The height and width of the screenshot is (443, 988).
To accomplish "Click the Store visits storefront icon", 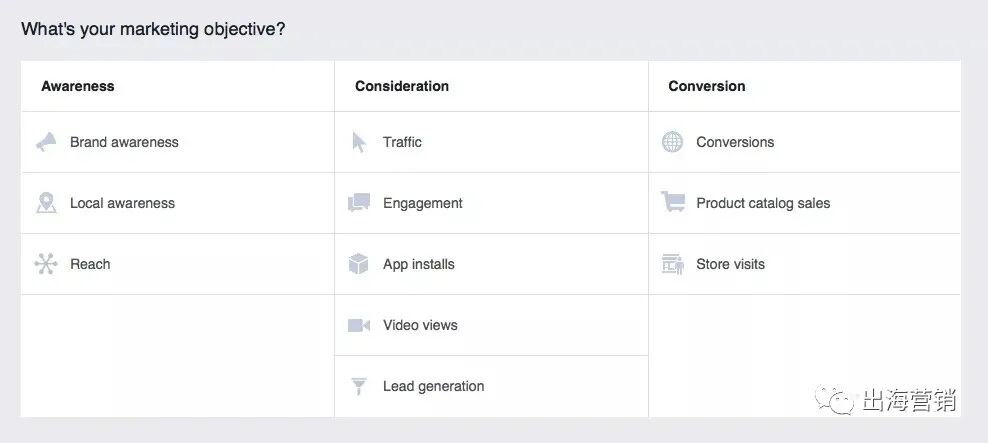I will tap(672, 264).
